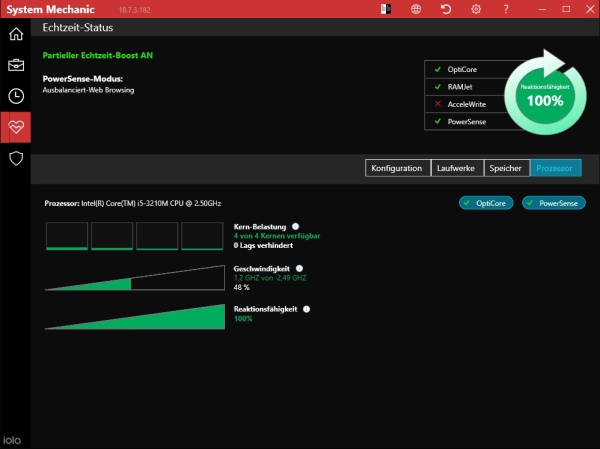Viewport: 600px width, 449px height.
Task: Click 'Ausbalanciert-Web Browsing' mode text
Action: click(88, 90)
